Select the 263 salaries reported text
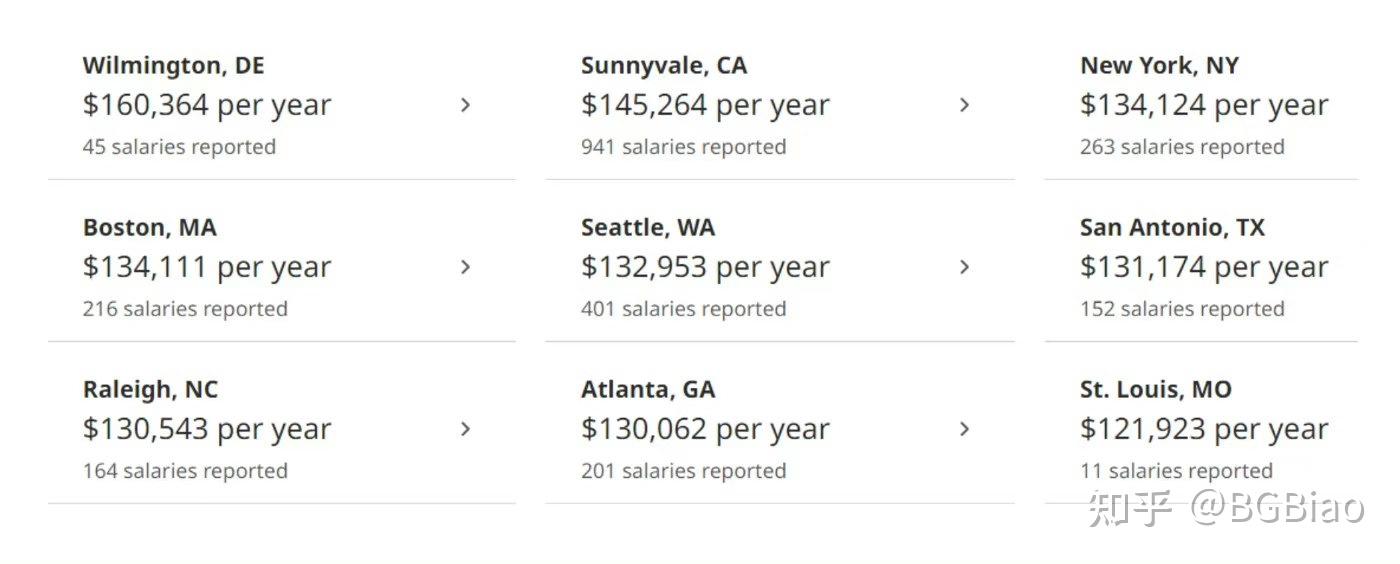The image size is (1400, 564). tap(1181, 147)
